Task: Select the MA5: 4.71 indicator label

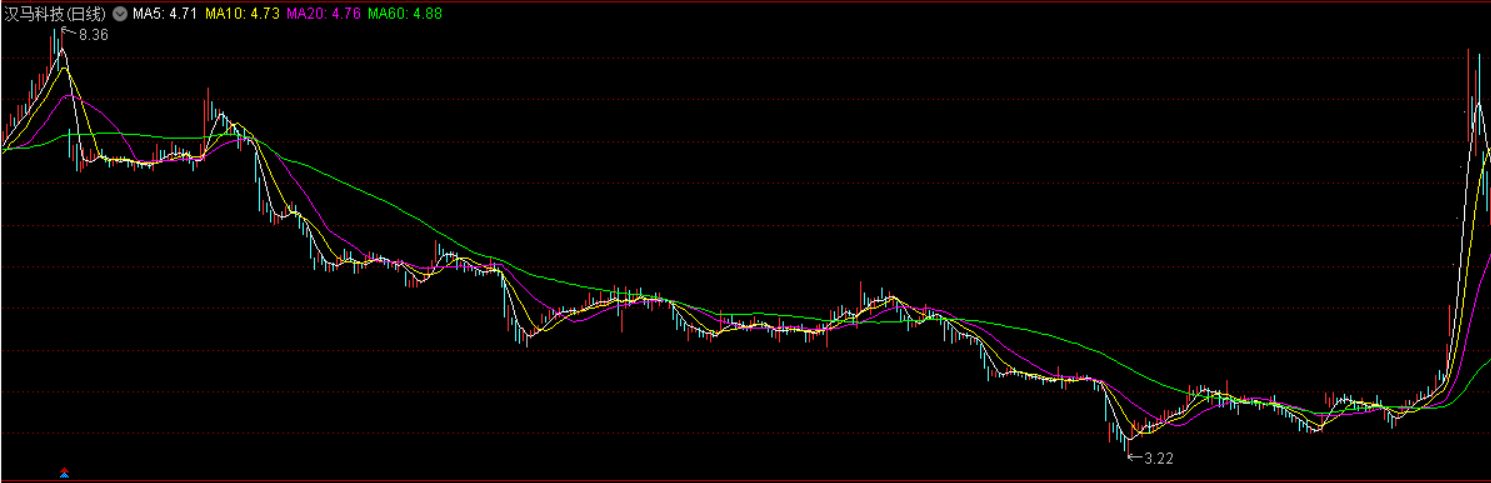Action: (x=164, y=14)
